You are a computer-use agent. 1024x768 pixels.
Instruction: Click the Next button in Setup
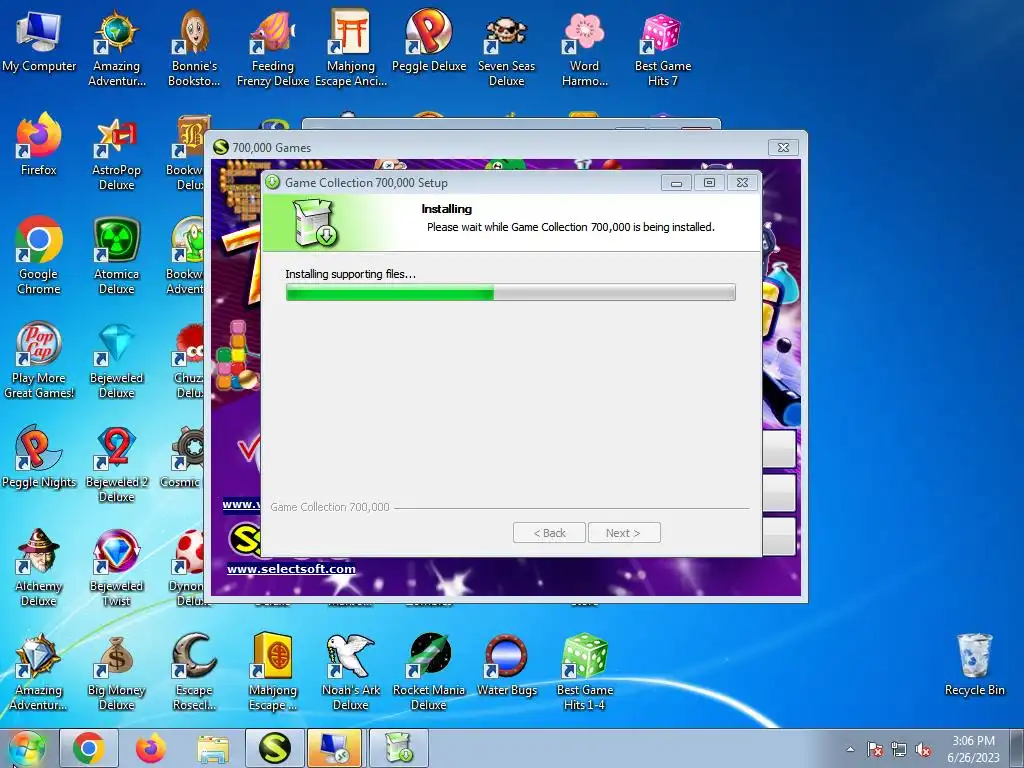624,533
